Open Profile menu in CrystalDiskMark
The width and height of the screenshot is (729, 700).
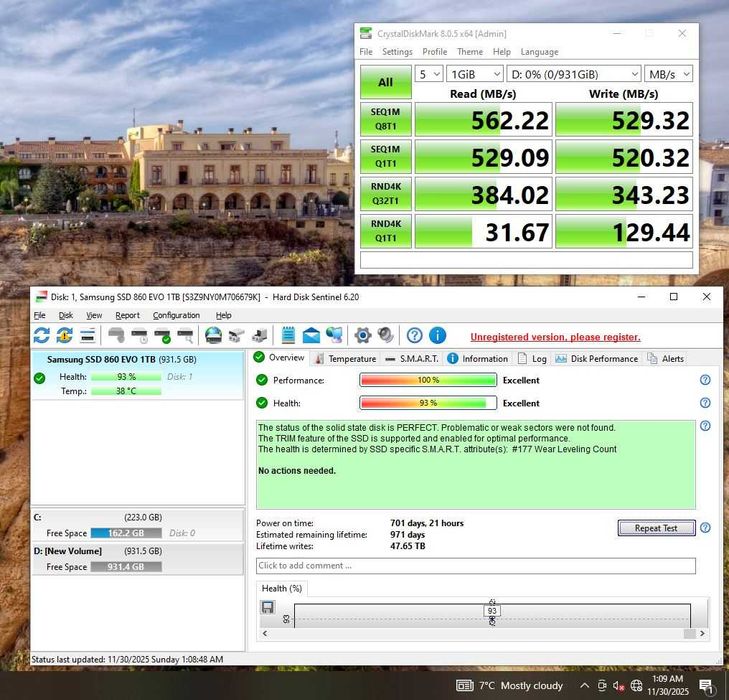(435, 52)
